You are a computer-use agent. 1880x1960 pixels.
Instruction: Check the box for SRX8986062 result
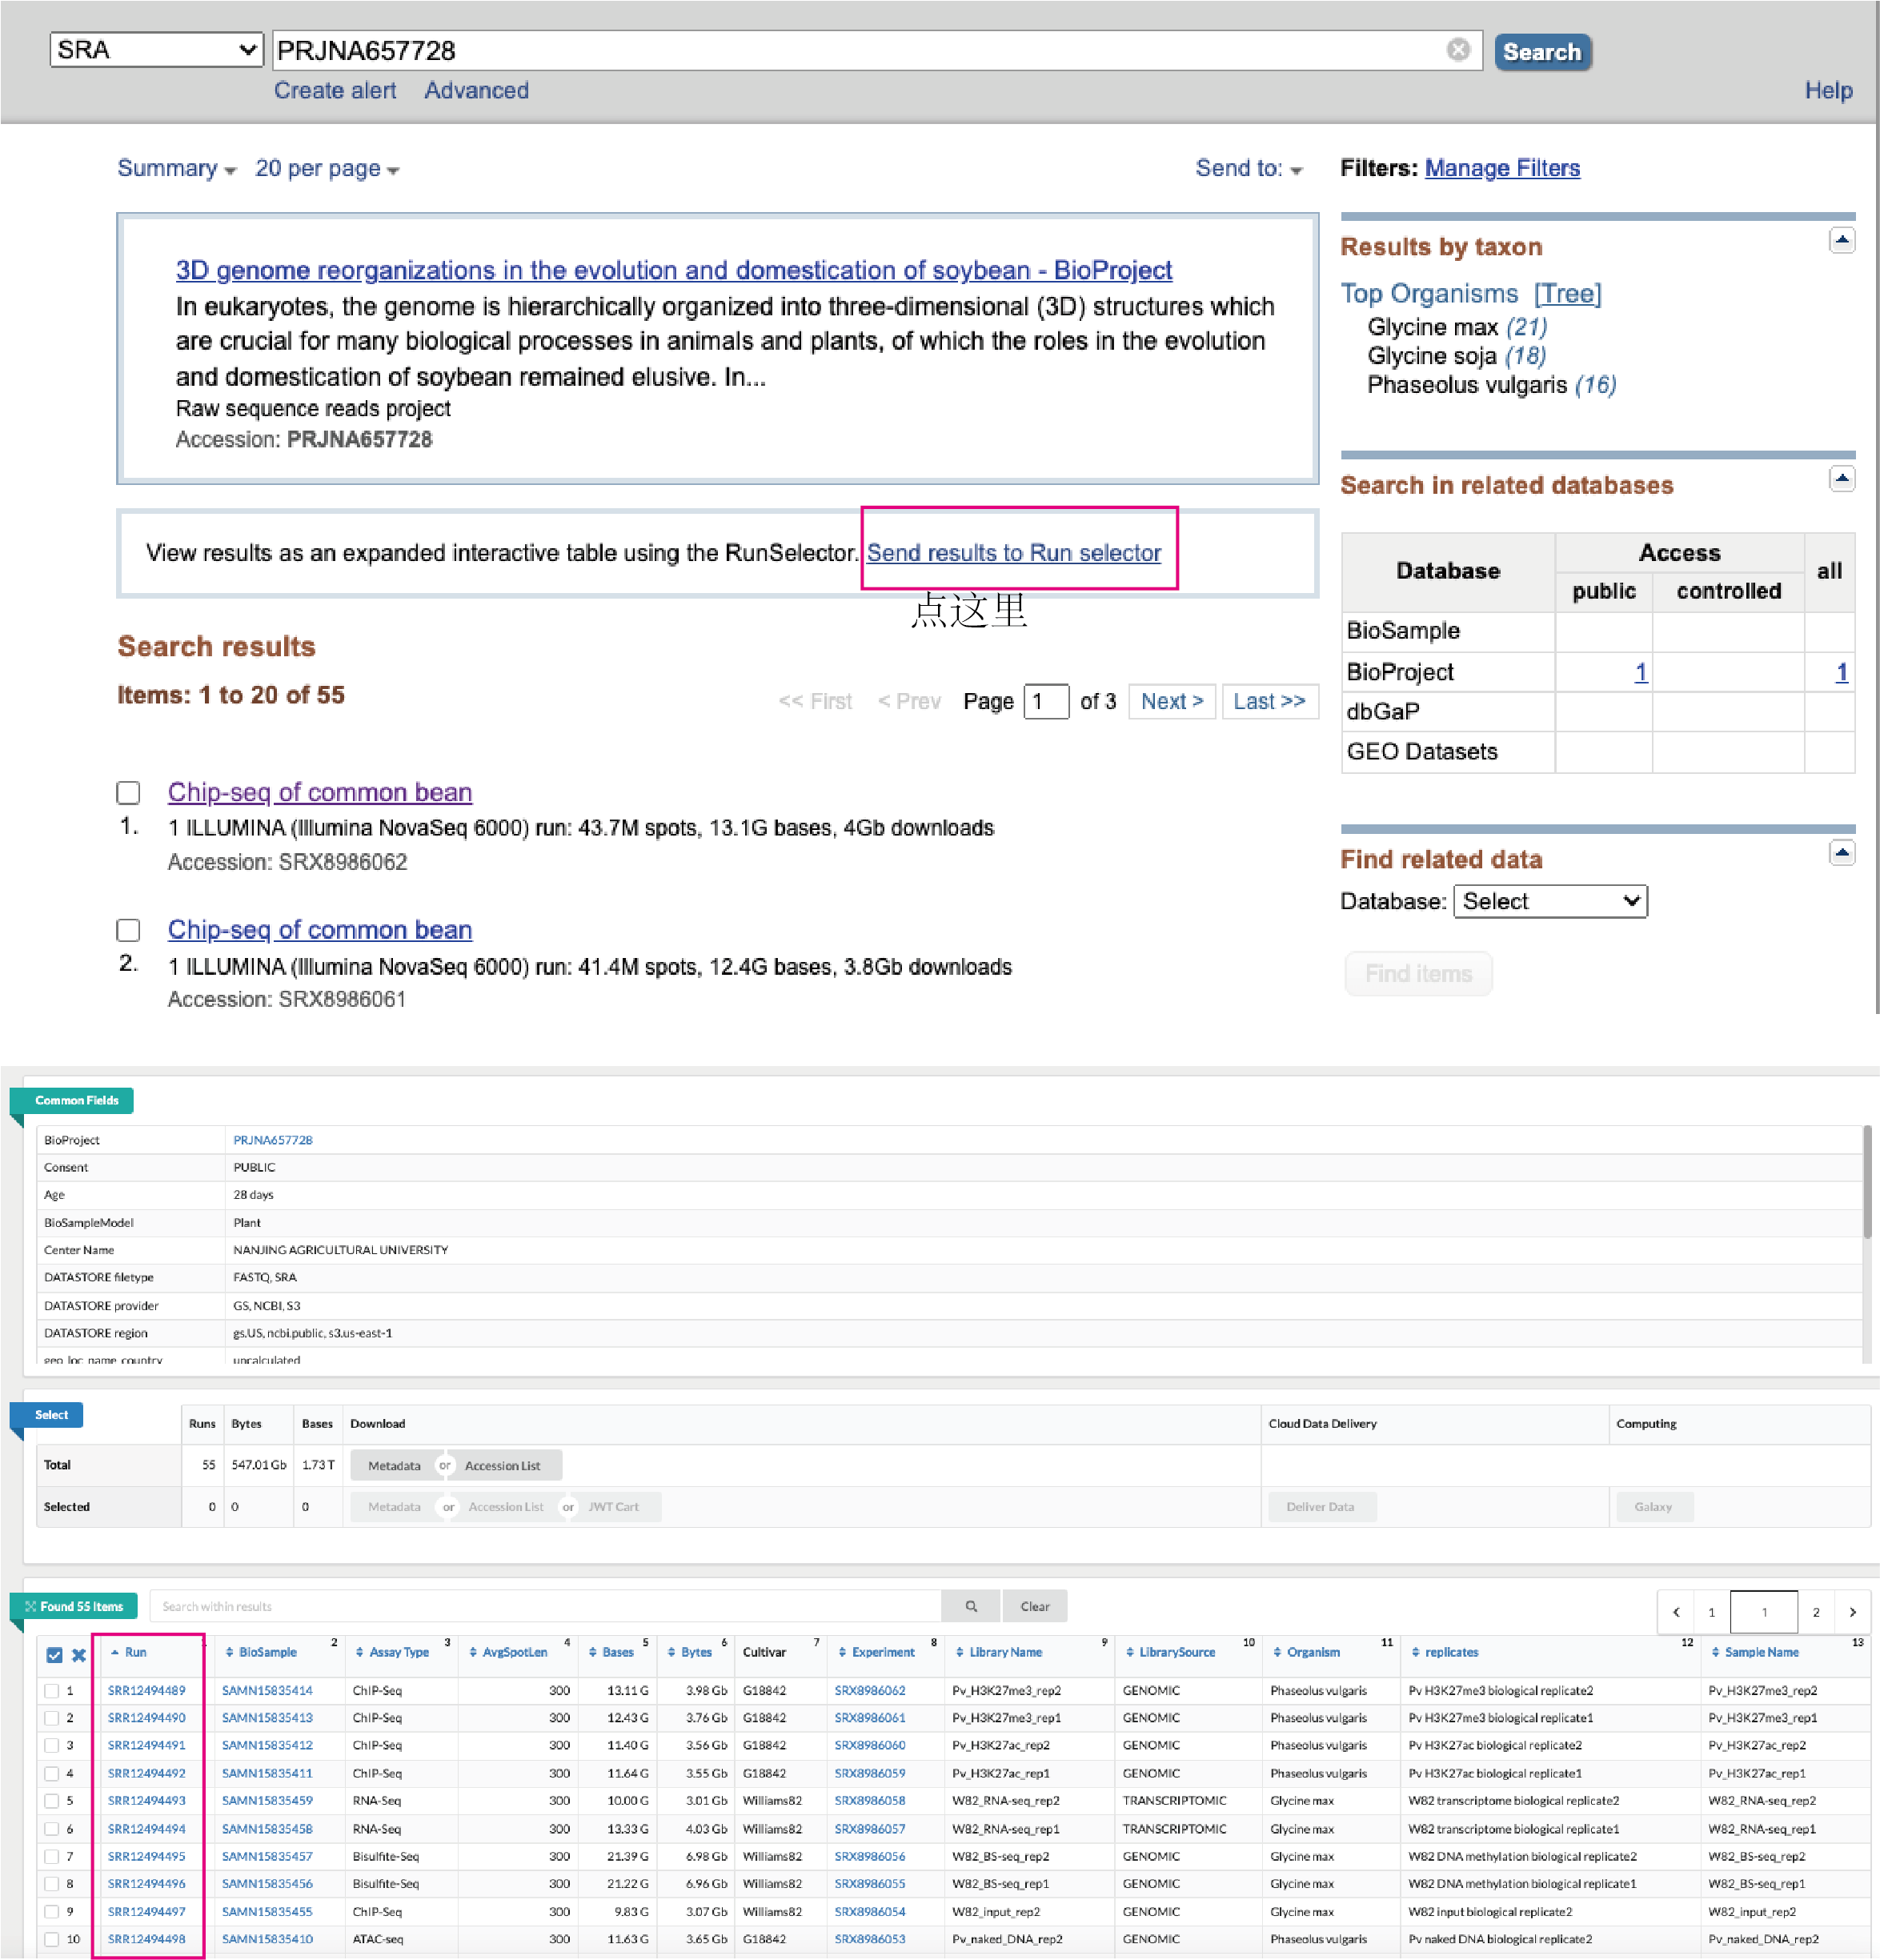tap(128, 793)
